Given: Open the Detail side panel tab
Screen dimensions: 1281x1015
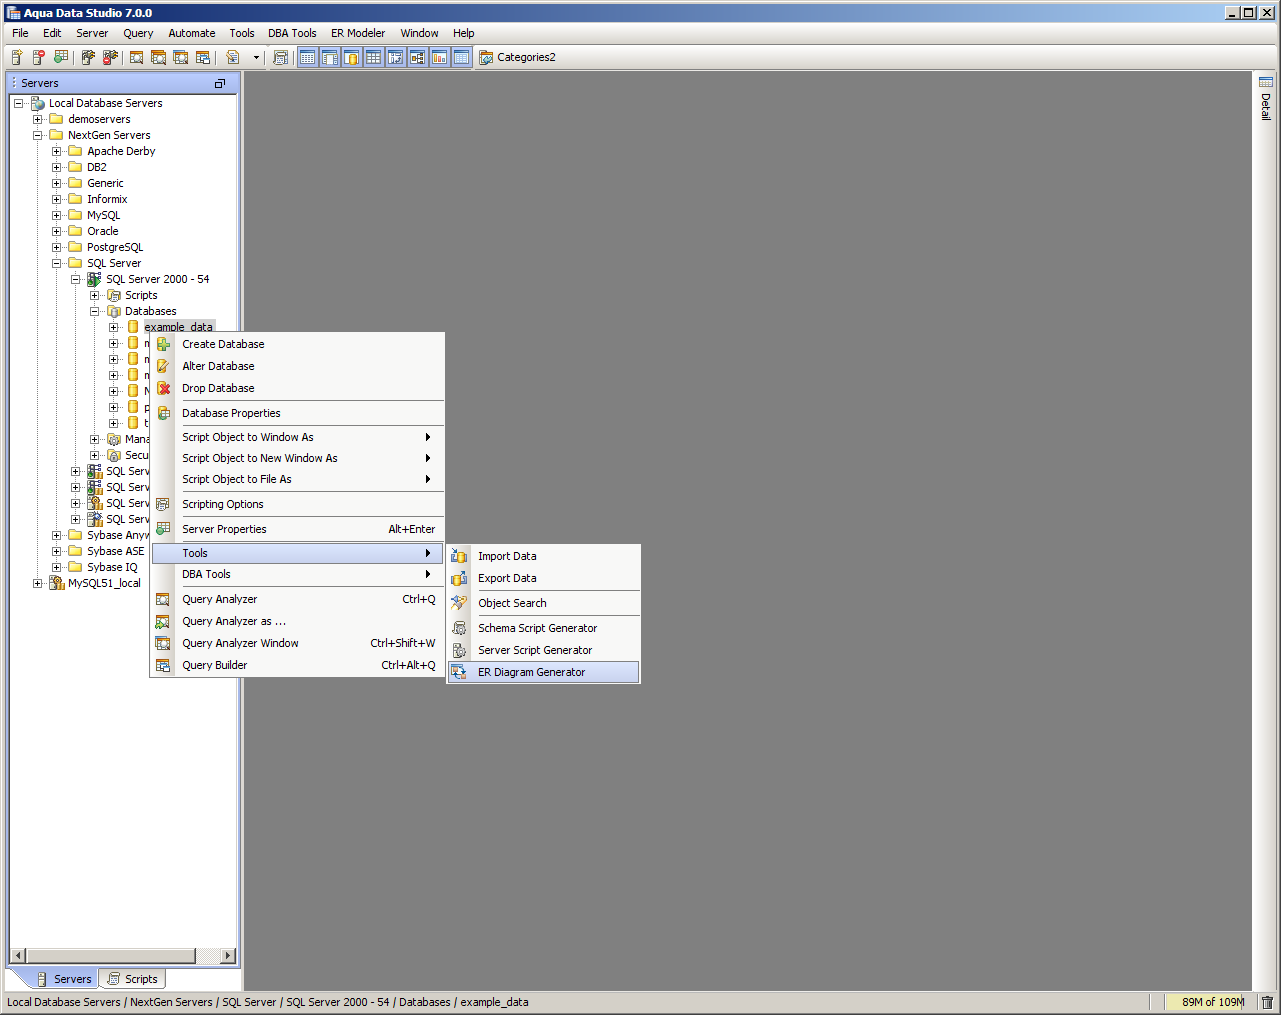Looking at the screenshot, I should [x=1266, y=99].
